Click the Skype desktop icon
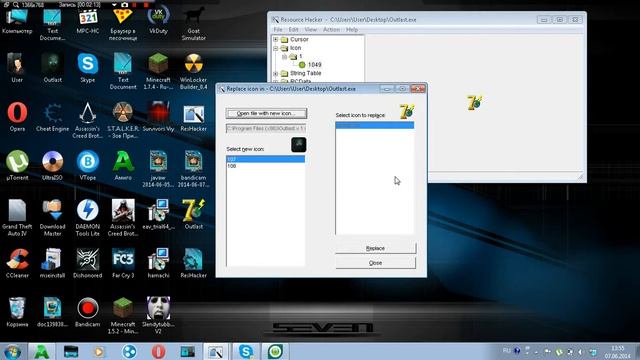The image size is (640, 360). coord(88,68)
